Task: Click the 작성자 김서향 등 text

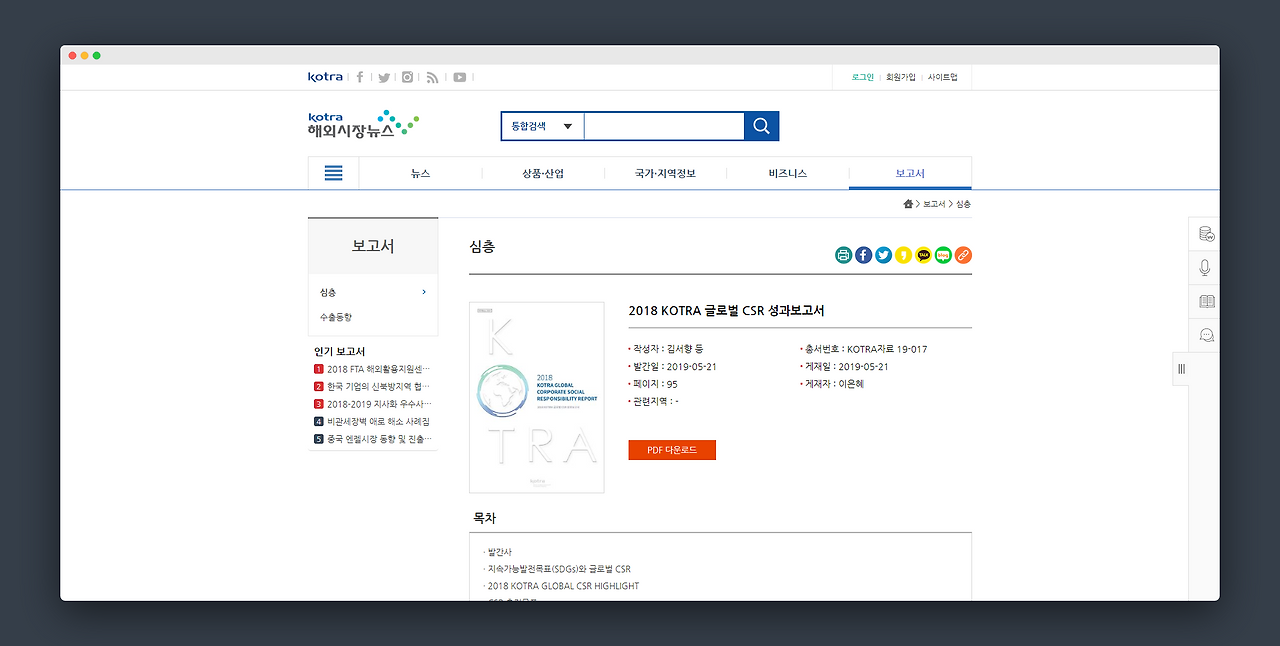Action: [x=666, y=349]
